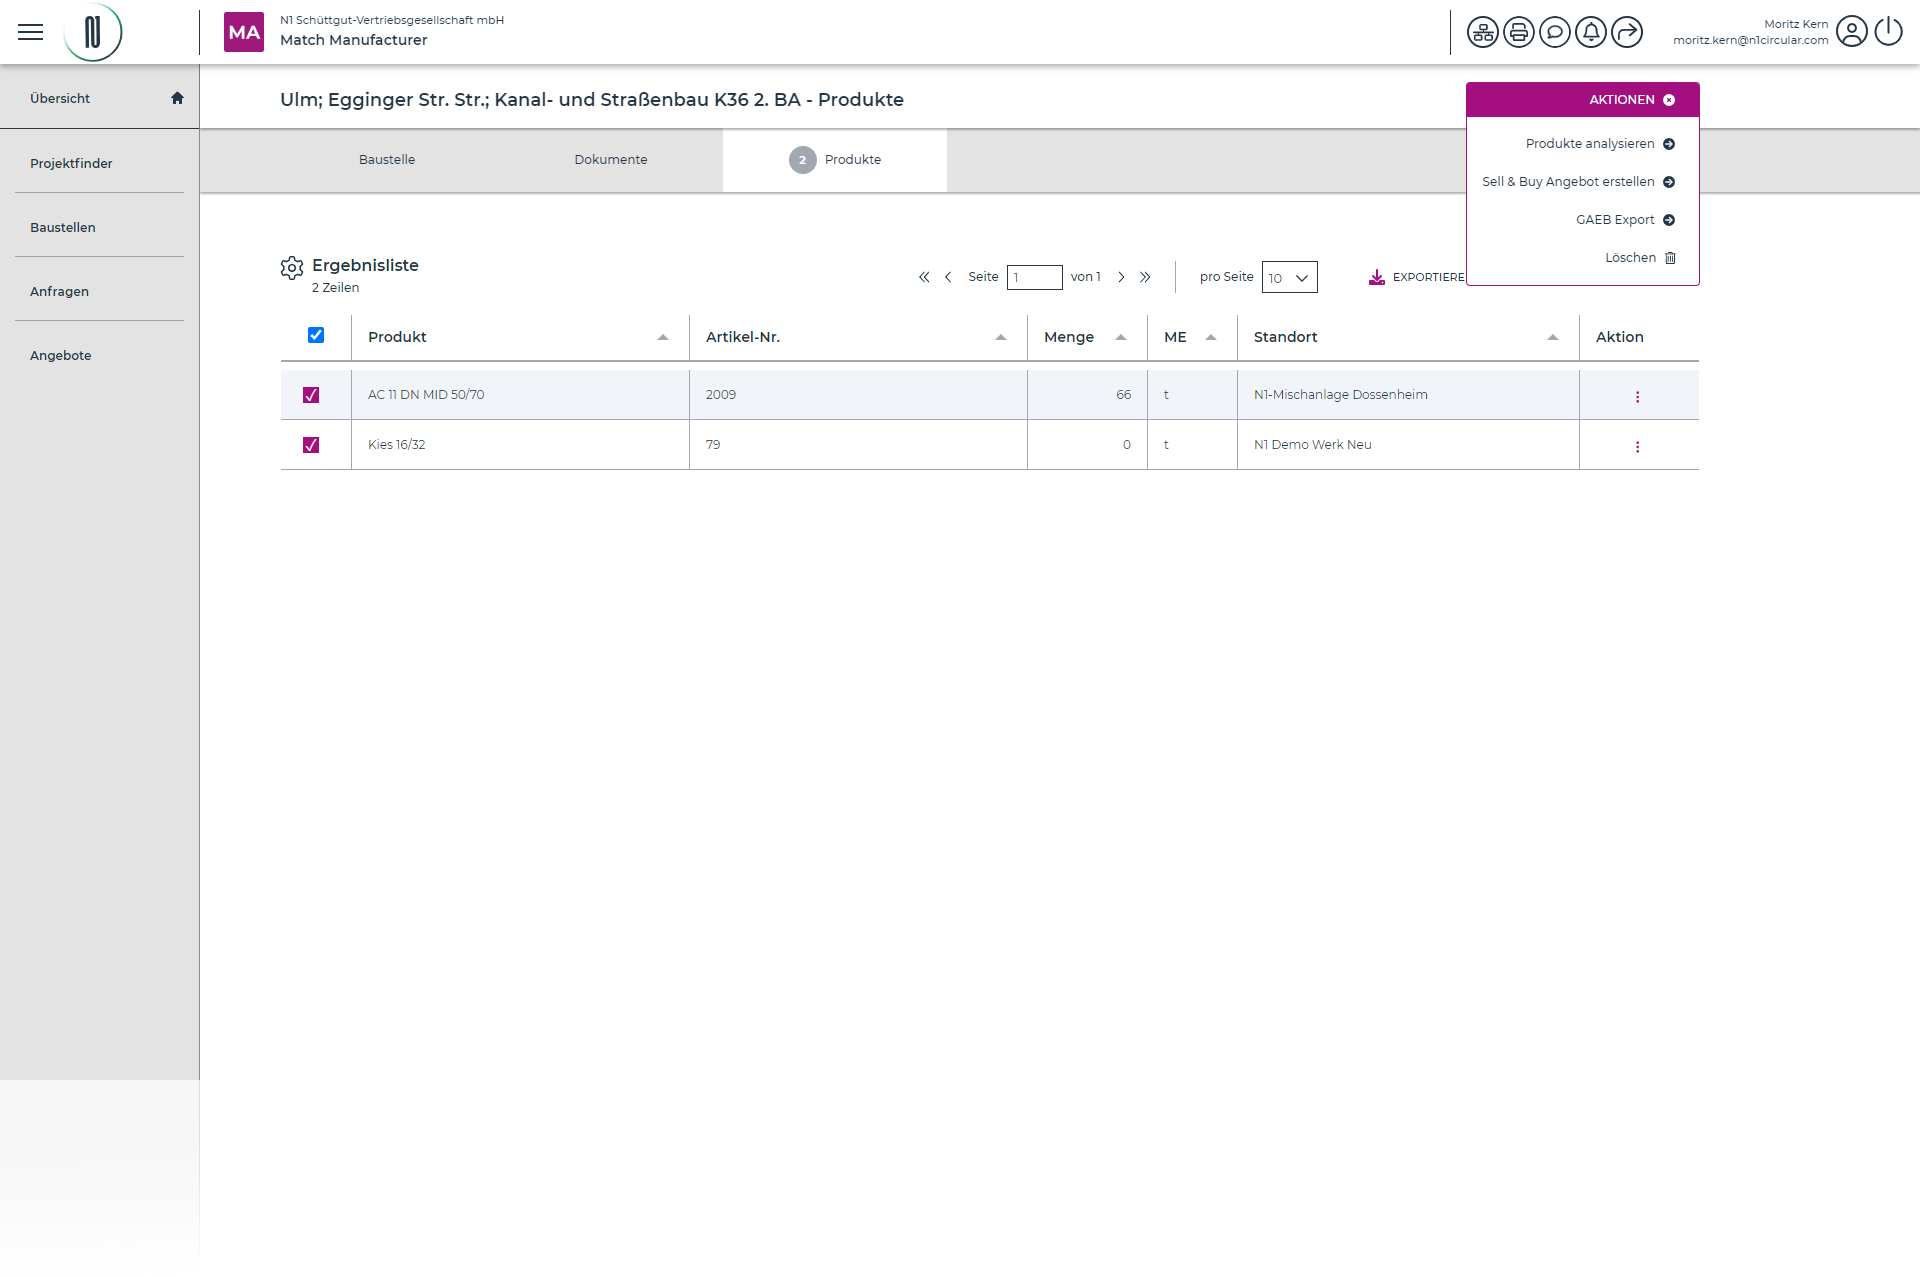Switch to the Dokumente tab
The width and height of the screenshot is (1920, 1277).
610,160
